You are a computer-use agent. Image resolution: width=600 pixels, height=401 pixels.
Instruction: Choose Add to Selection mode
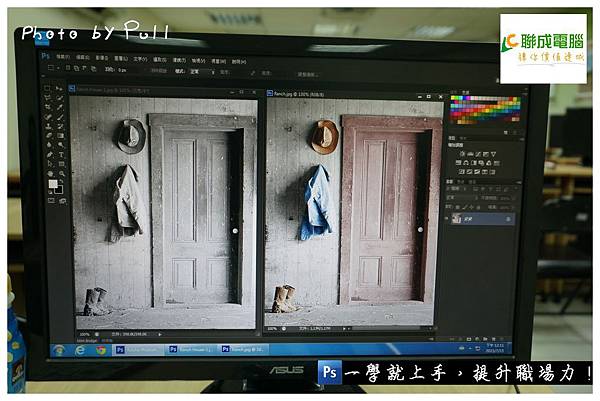pos(77,68)
